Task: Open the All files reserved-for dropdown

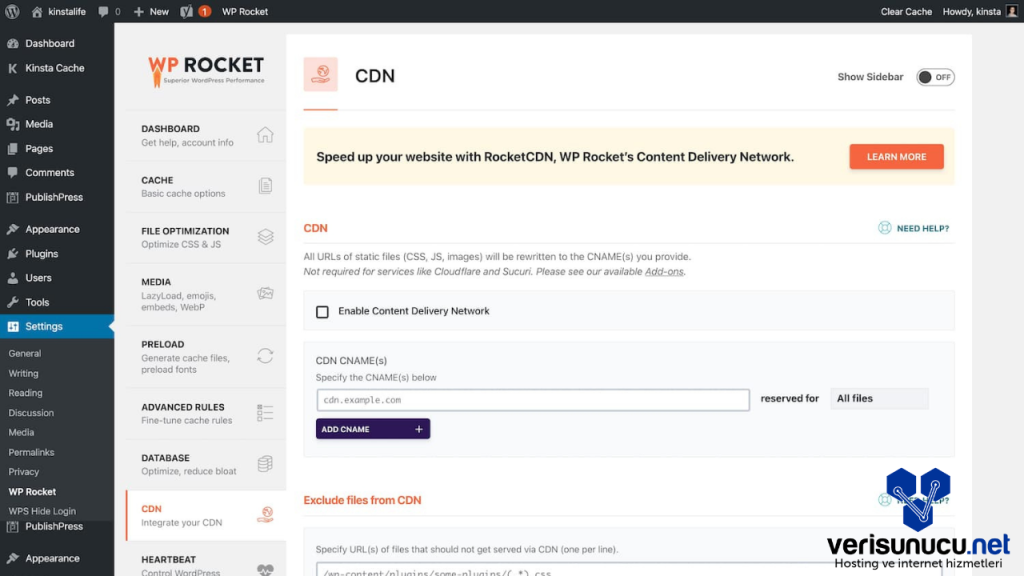Action: click(x=879, y=398)
